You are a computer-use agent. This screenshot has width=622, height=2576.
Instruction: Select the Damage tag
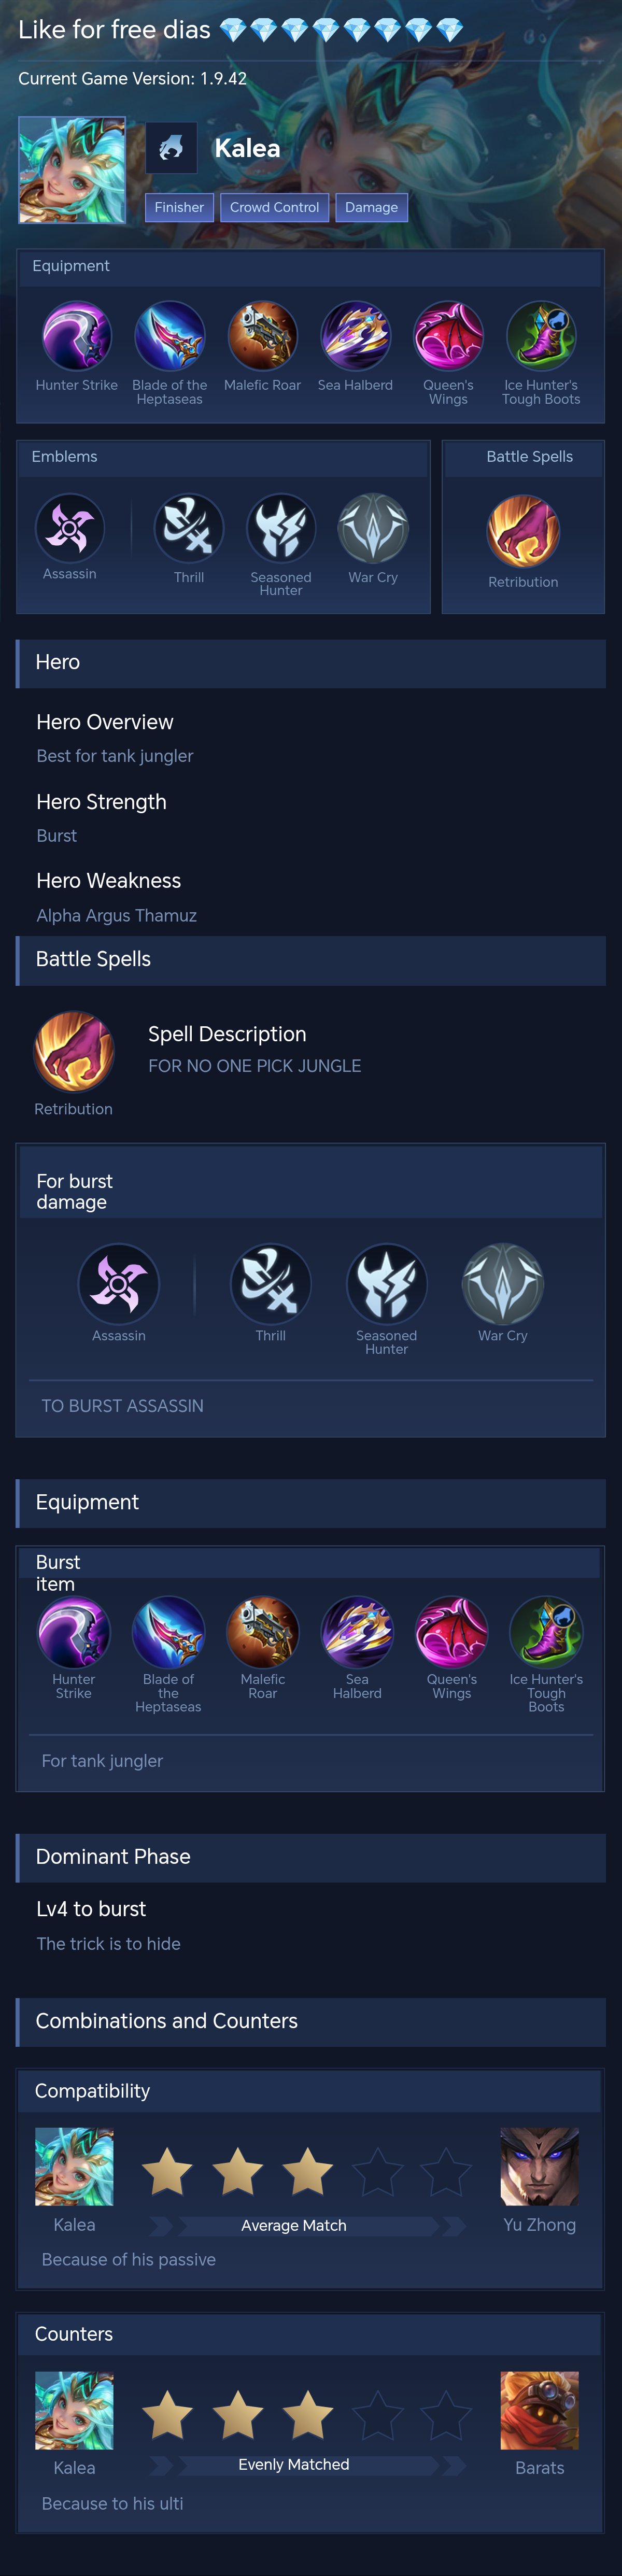371,207
